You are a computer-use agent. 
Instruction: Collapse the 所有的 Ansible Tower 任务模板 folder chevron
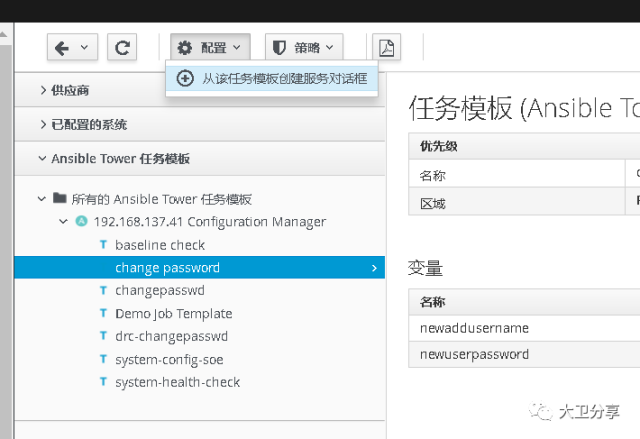(42, 199)
